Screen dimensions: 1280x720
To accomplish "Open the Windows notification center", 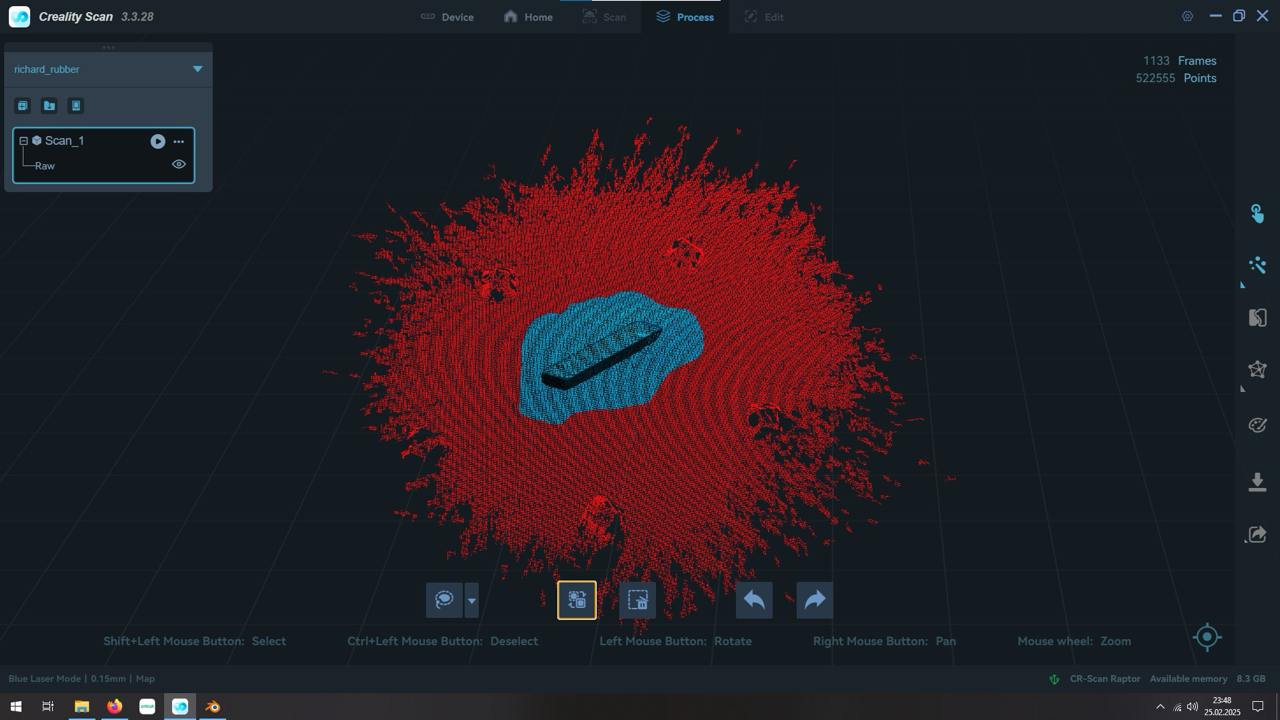I will (x=1259, y=707).
